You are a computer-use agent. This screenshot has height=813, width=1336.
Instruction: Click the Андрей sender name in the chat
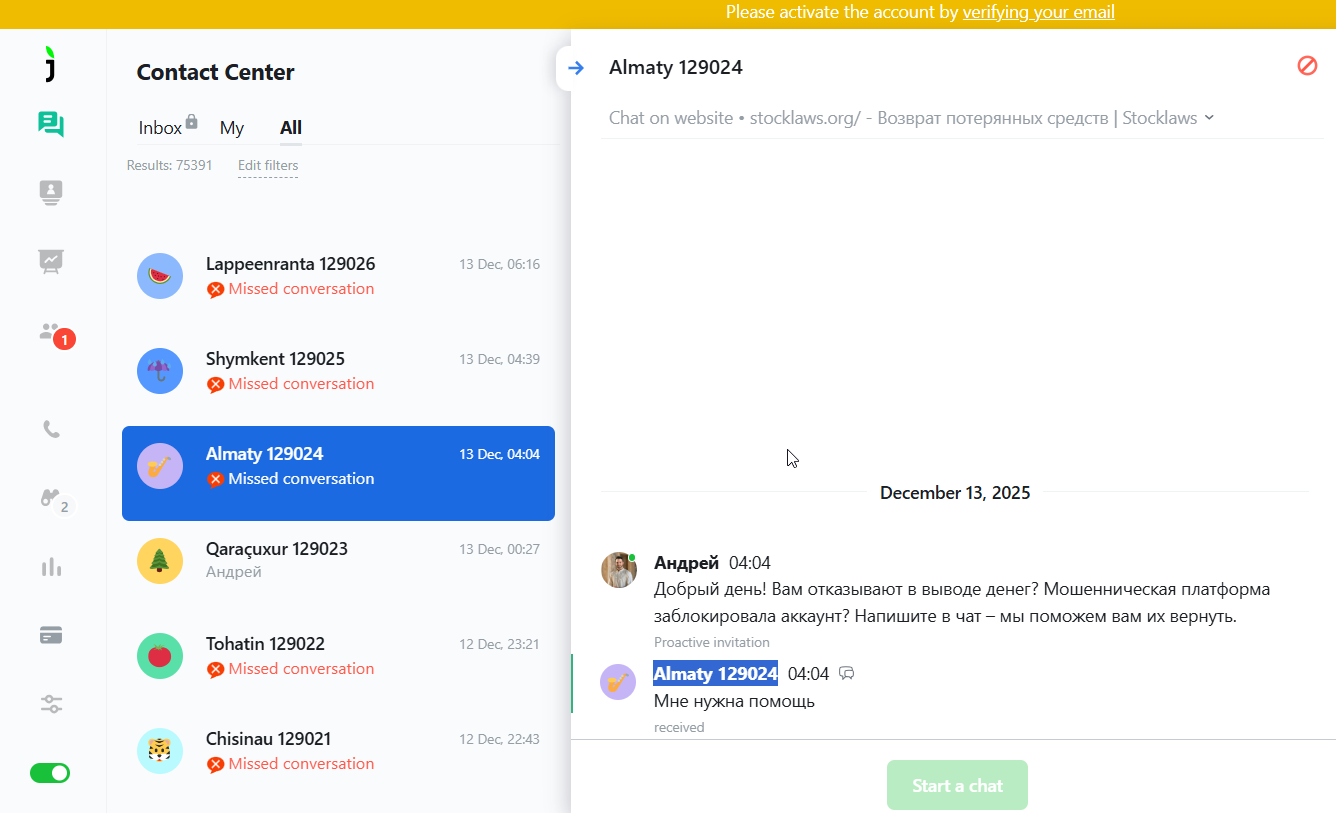click(686, 563)
